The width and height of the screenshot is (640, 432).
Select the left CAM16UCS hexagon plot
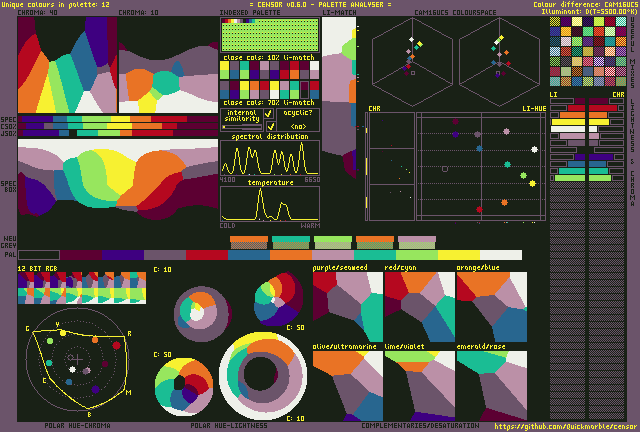(x=412, y=61)
